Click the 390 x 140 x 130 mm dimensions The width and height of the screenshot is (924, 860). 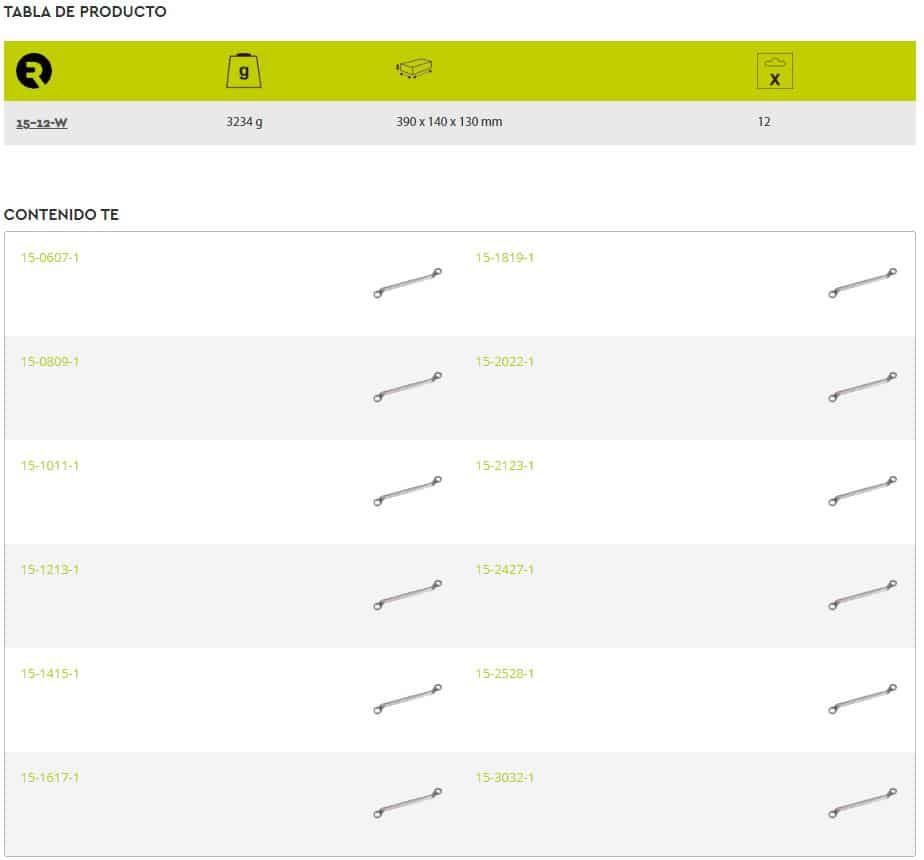pyautogui.click(x=449, y=123)
